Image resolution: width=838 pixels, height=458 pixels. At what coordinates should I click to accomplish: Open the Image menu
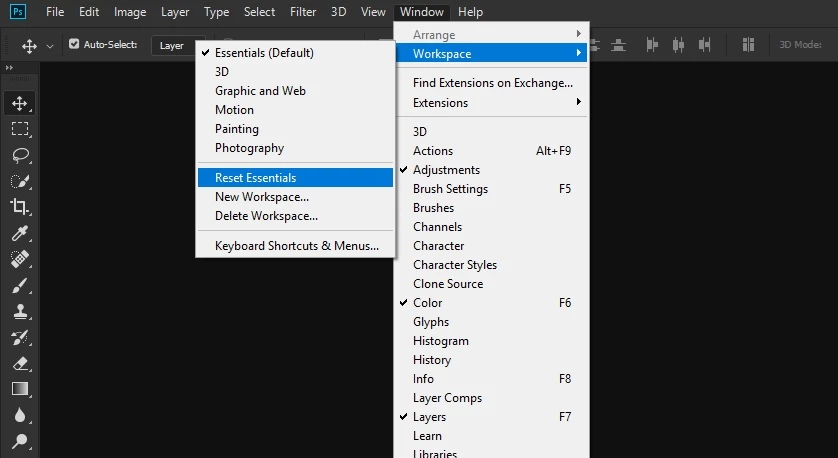(x=130, y=12)
